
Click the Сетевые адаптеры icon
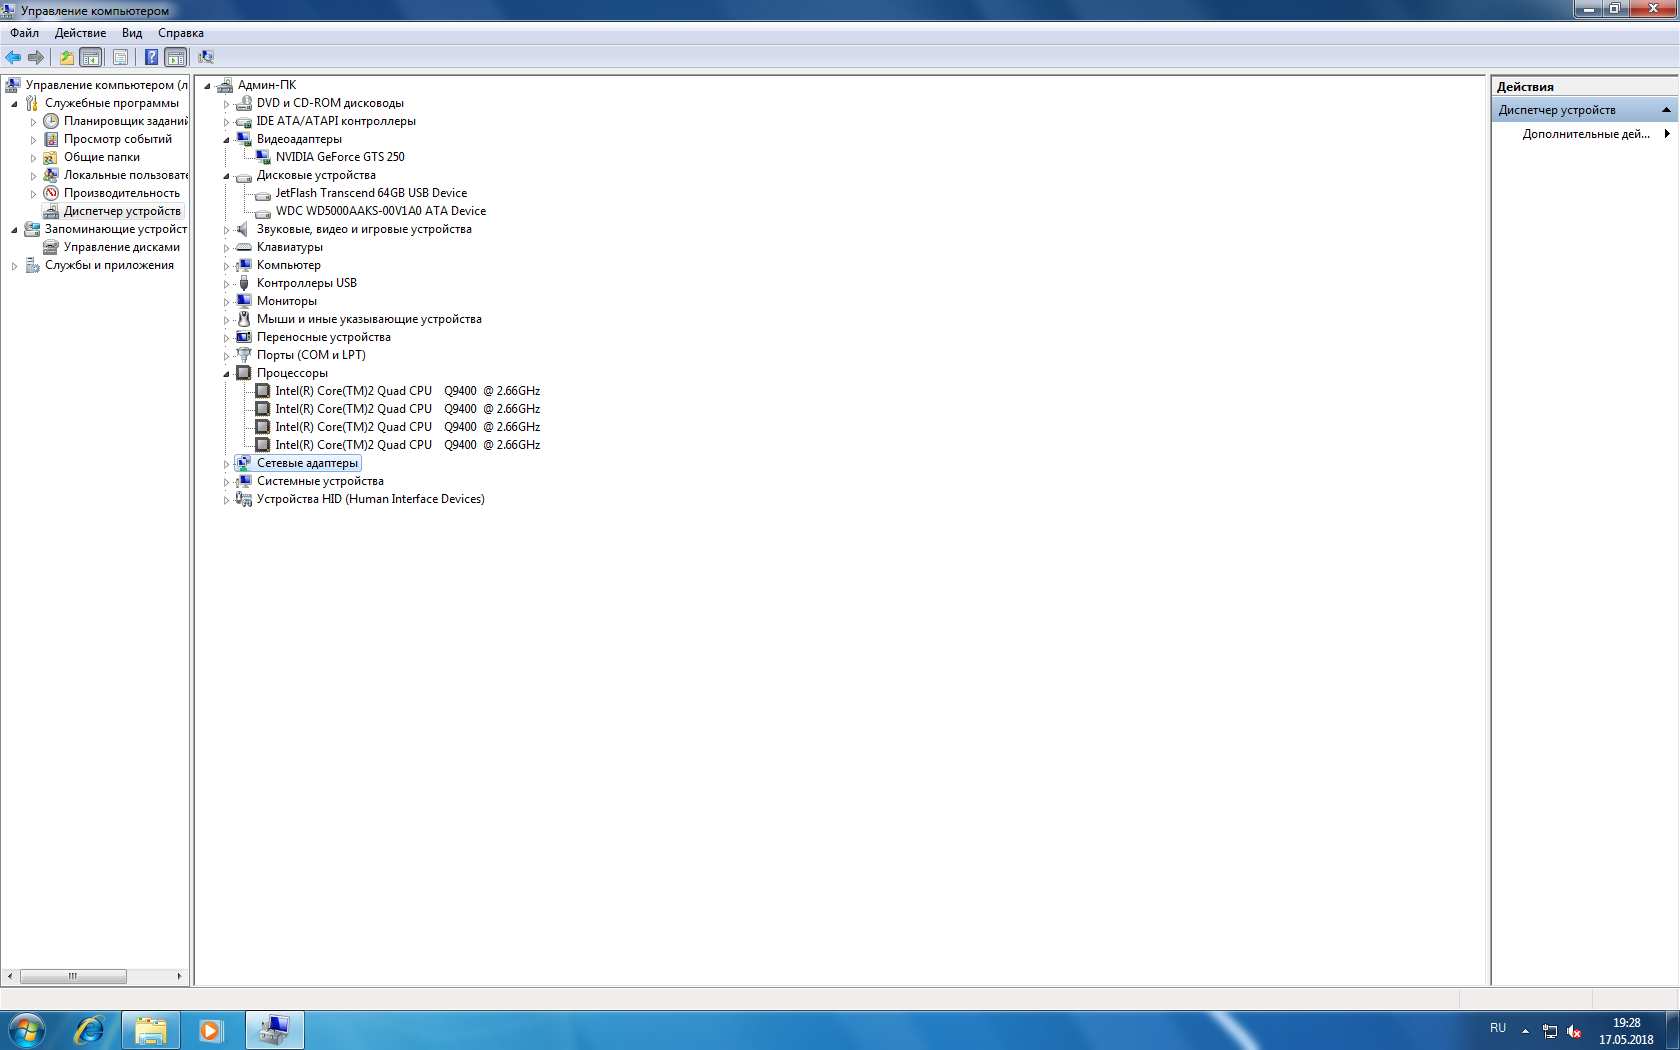tap(244, 463)
